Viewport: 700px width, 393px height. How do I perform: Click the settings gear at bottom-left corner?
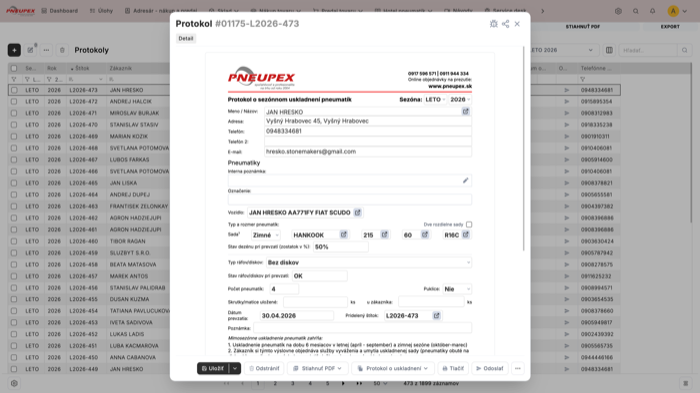point(14,383)
